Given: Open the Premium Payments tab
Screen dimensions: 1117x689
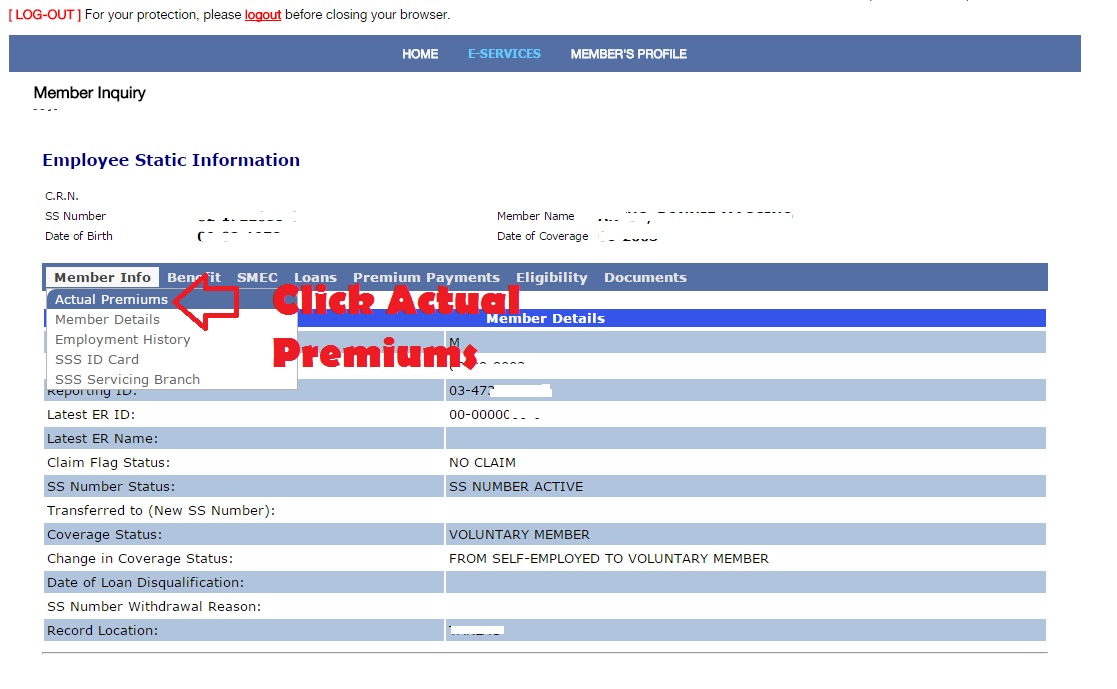Looking at the screenshot, I should click(426, 277).
